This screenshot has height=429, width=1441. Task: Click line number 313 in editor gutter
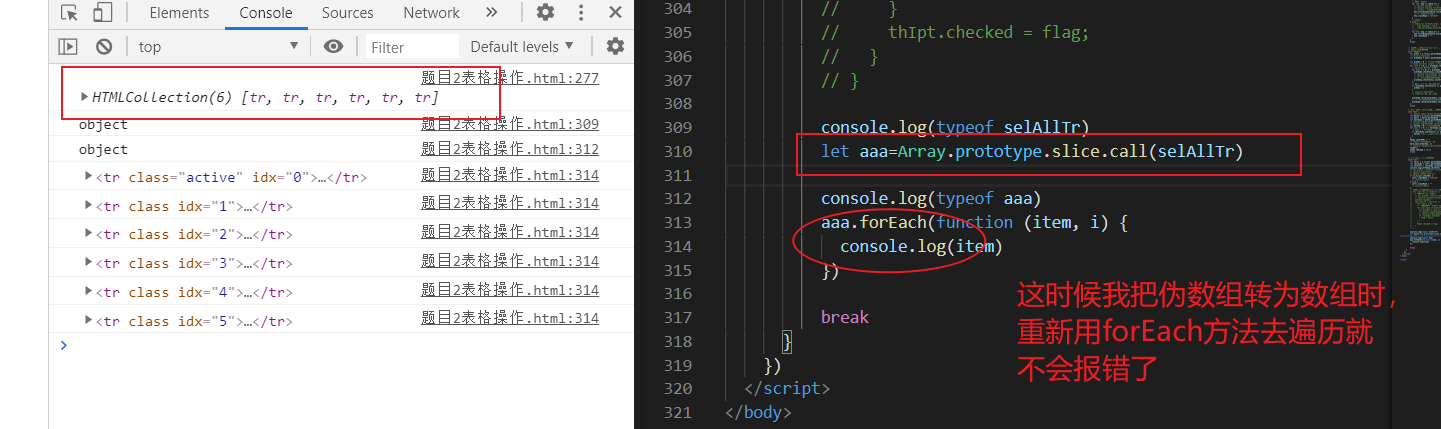[678, 222]
